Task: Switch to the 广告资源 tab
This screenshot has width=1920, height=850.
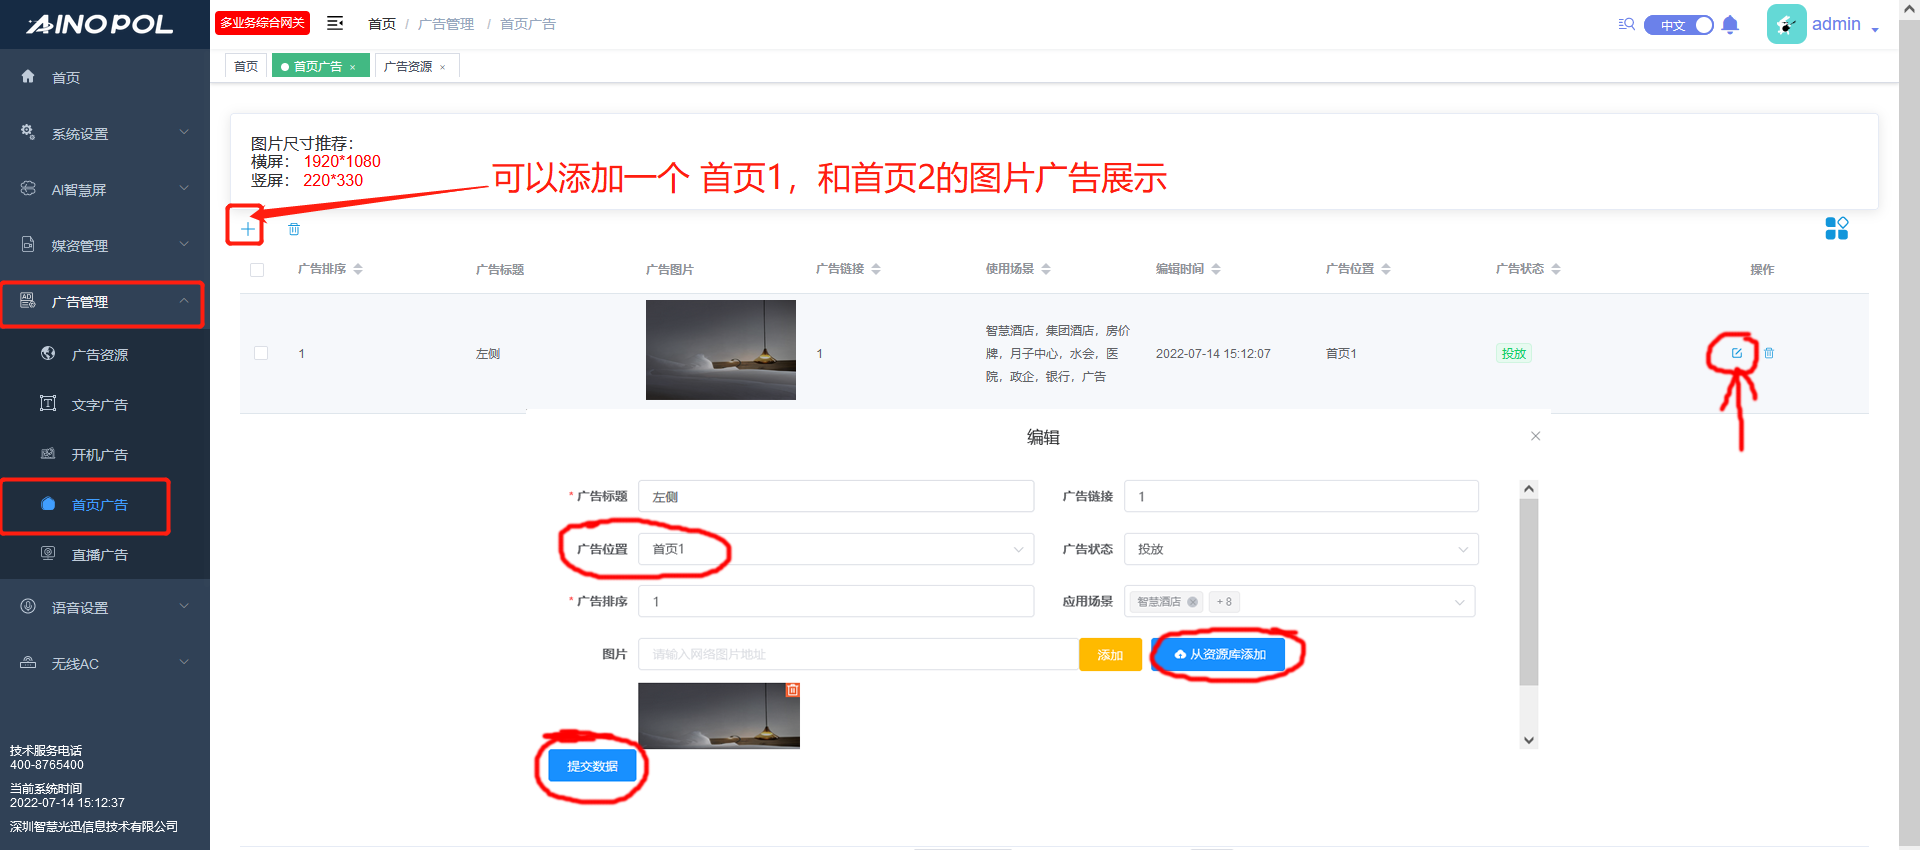Action: (x=408, y=67)
